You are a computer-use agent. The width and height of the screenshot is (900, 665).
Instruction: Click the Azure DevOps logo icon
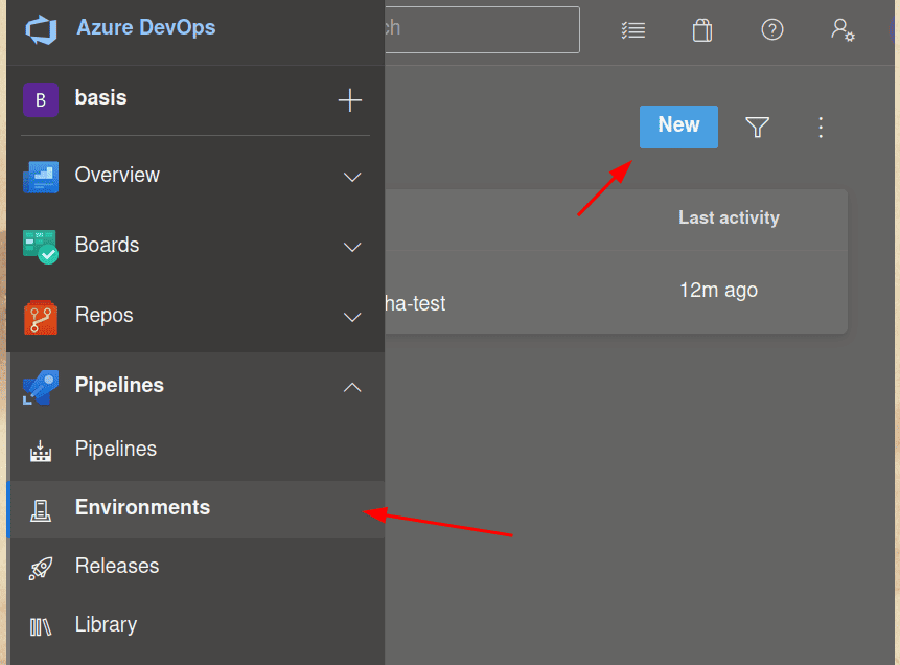(x=41, y=29)
